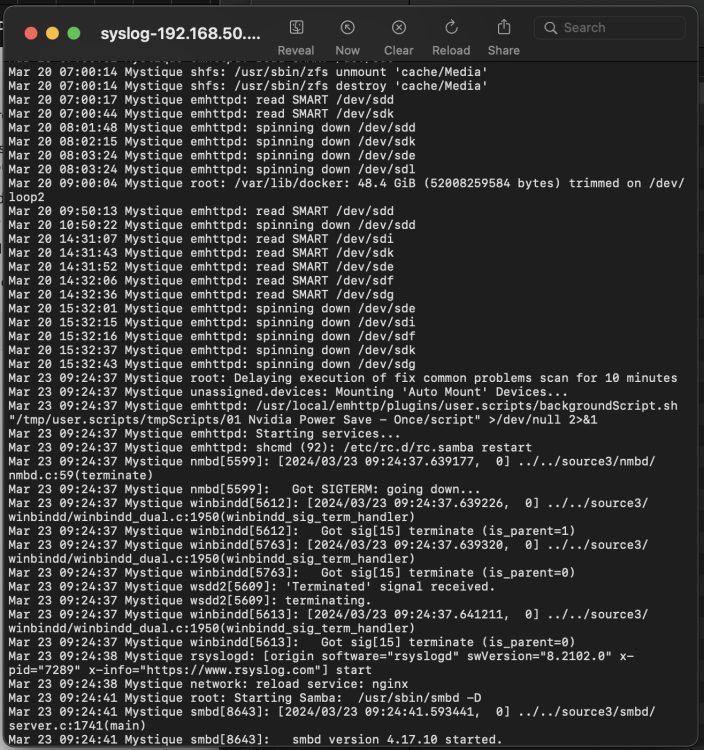Click winbindd[5613] terminate is_parent=0 line
This screenshot has height=750, width=704.
click(292, 642)
